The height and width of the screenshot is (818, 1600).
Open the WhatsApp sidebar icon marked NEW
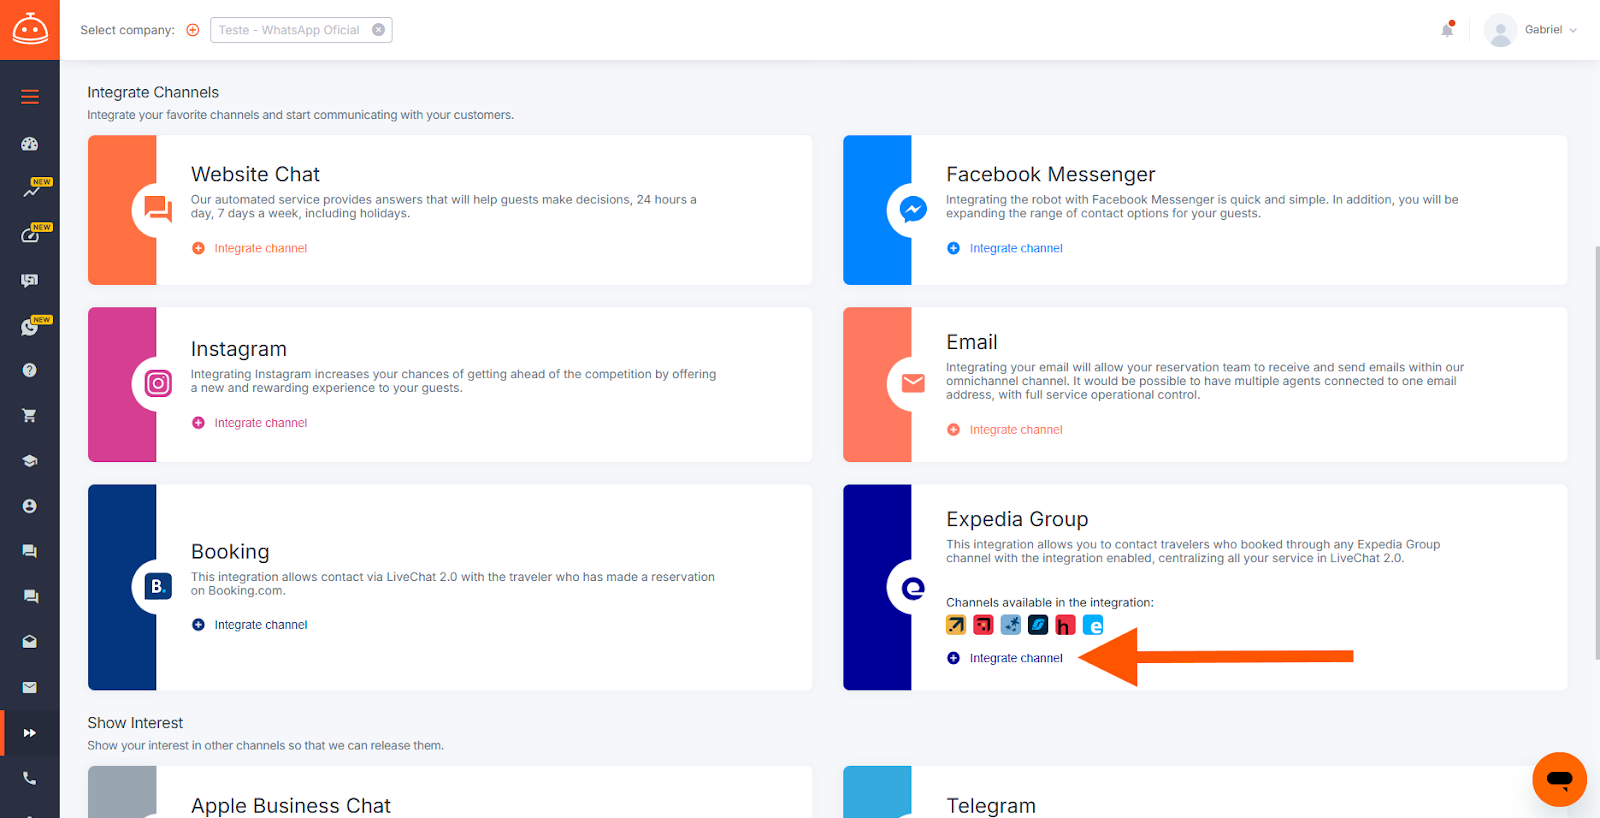pos(31,327)
